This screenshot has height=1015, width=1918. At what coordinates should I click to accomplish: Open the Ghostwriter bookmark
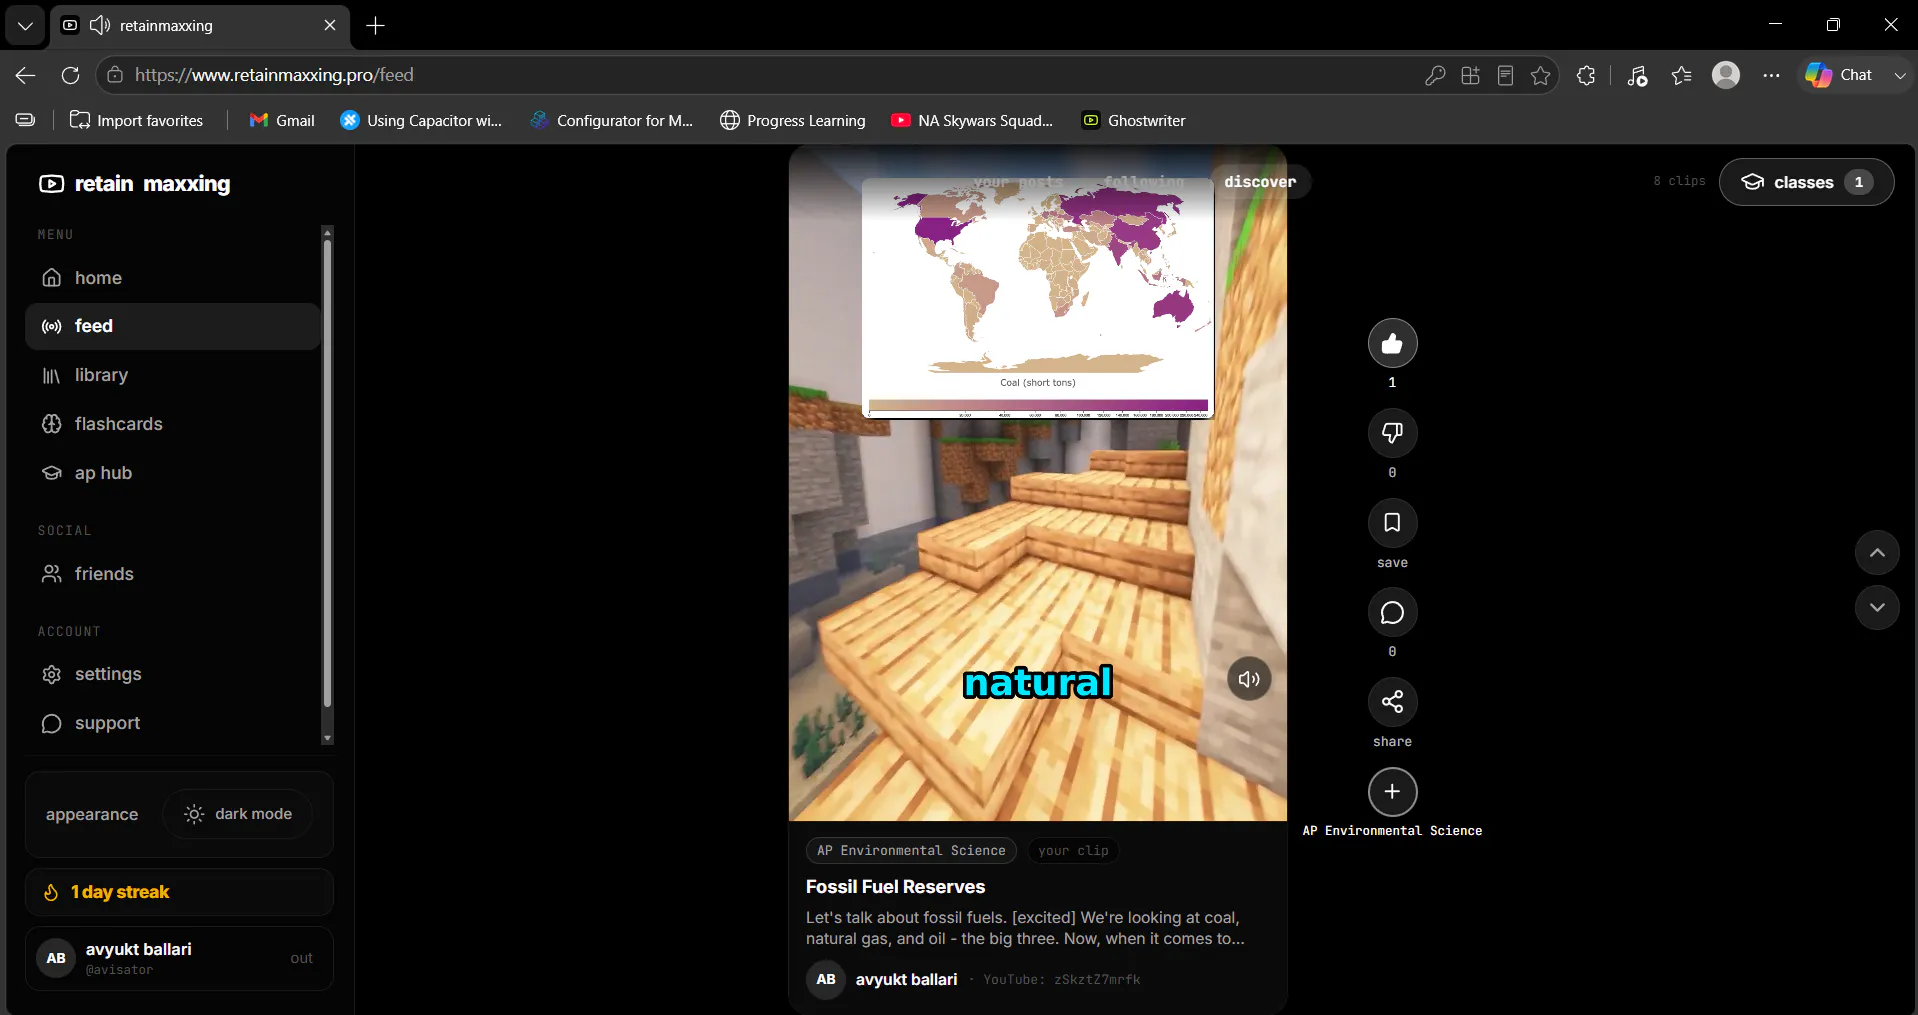coord(1134,120)
